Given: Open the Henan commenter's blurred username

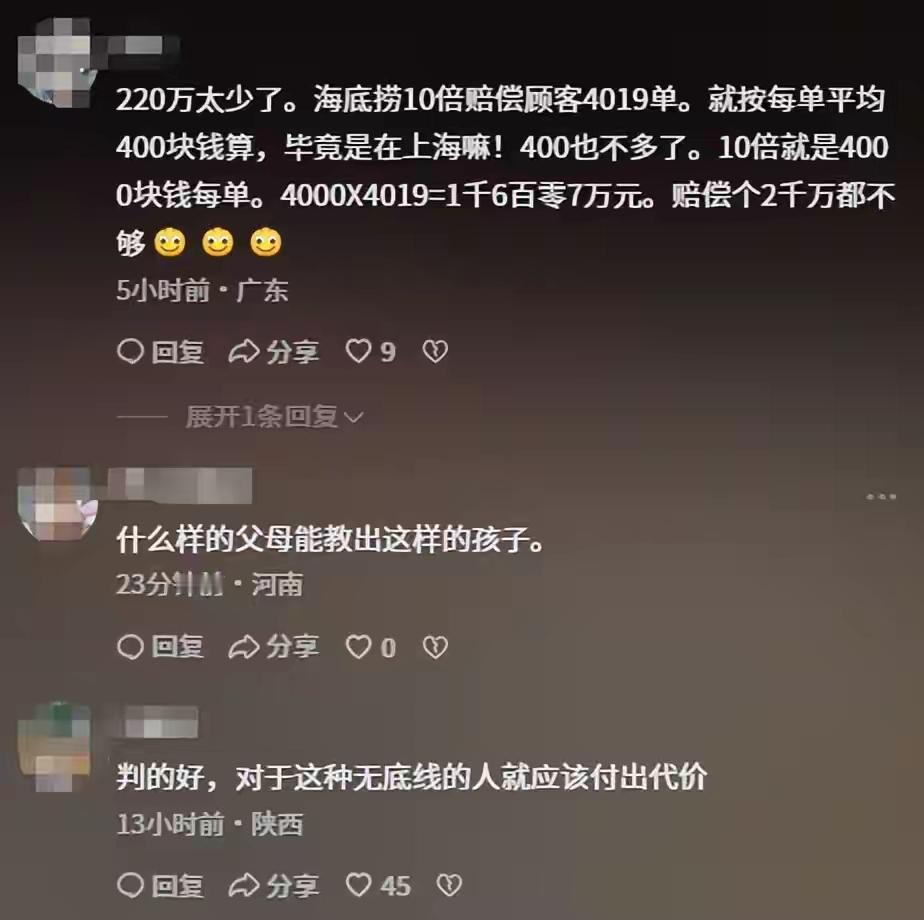Looking at the screenshot, I should [182, 486].
